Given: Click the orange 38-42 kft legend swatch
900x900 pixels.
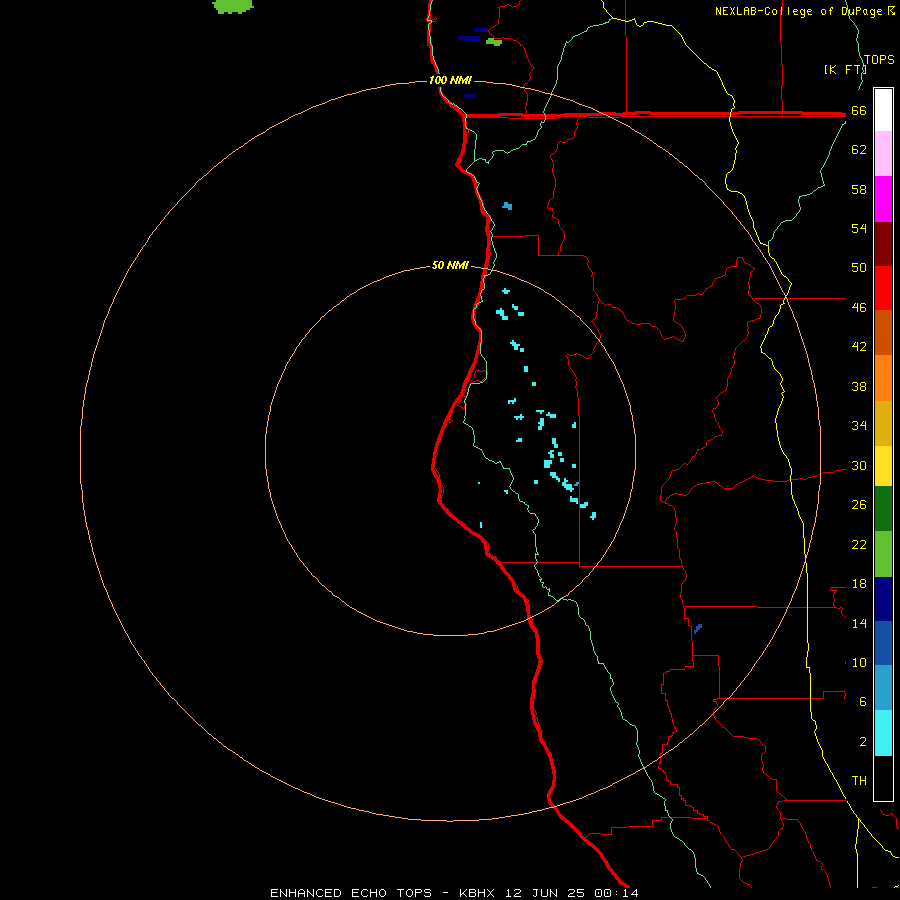Looking at the screenshot, I should [x=883, y=377].
